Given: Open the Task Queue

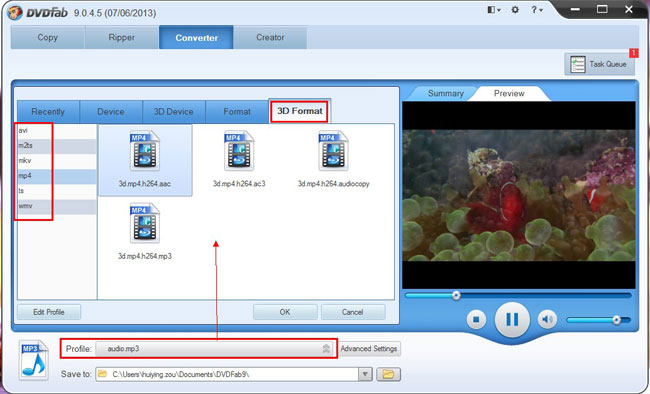Looking at the screenshot, I should [x=599, y=64].
